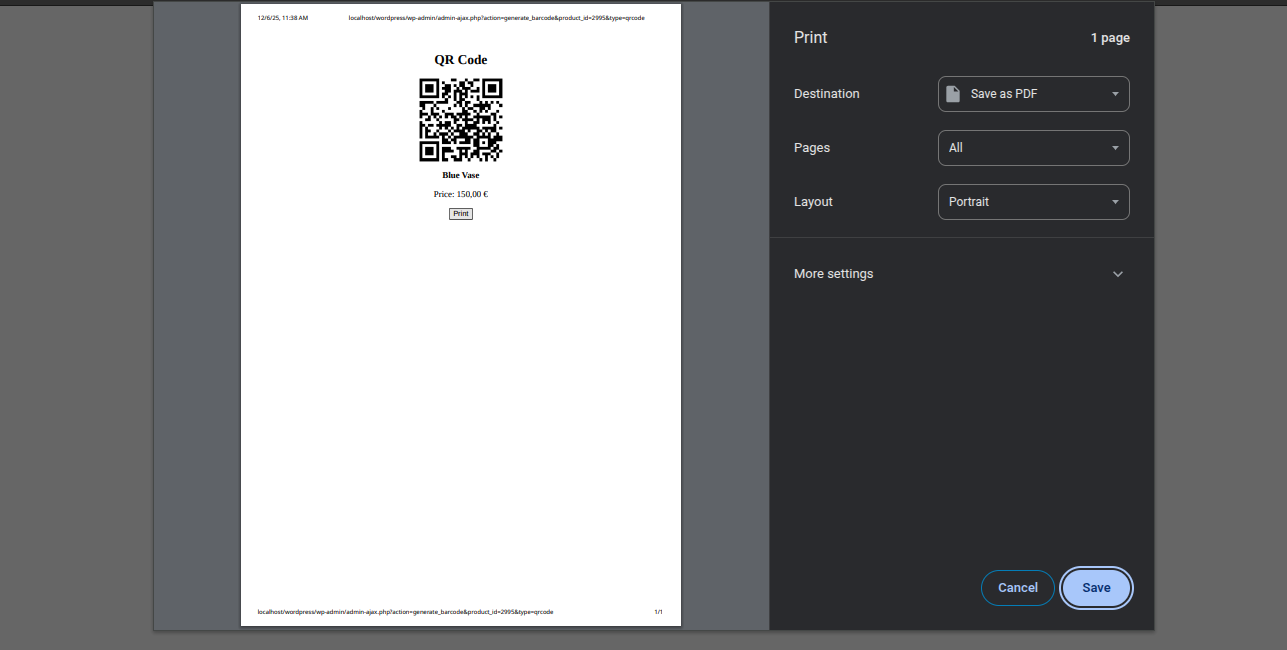Image resolution: width=1287 pixels, height=650 pixels.
Task: Click the QR Code heading in the preview
Action: pyautogui.click(x=460, y=59)
